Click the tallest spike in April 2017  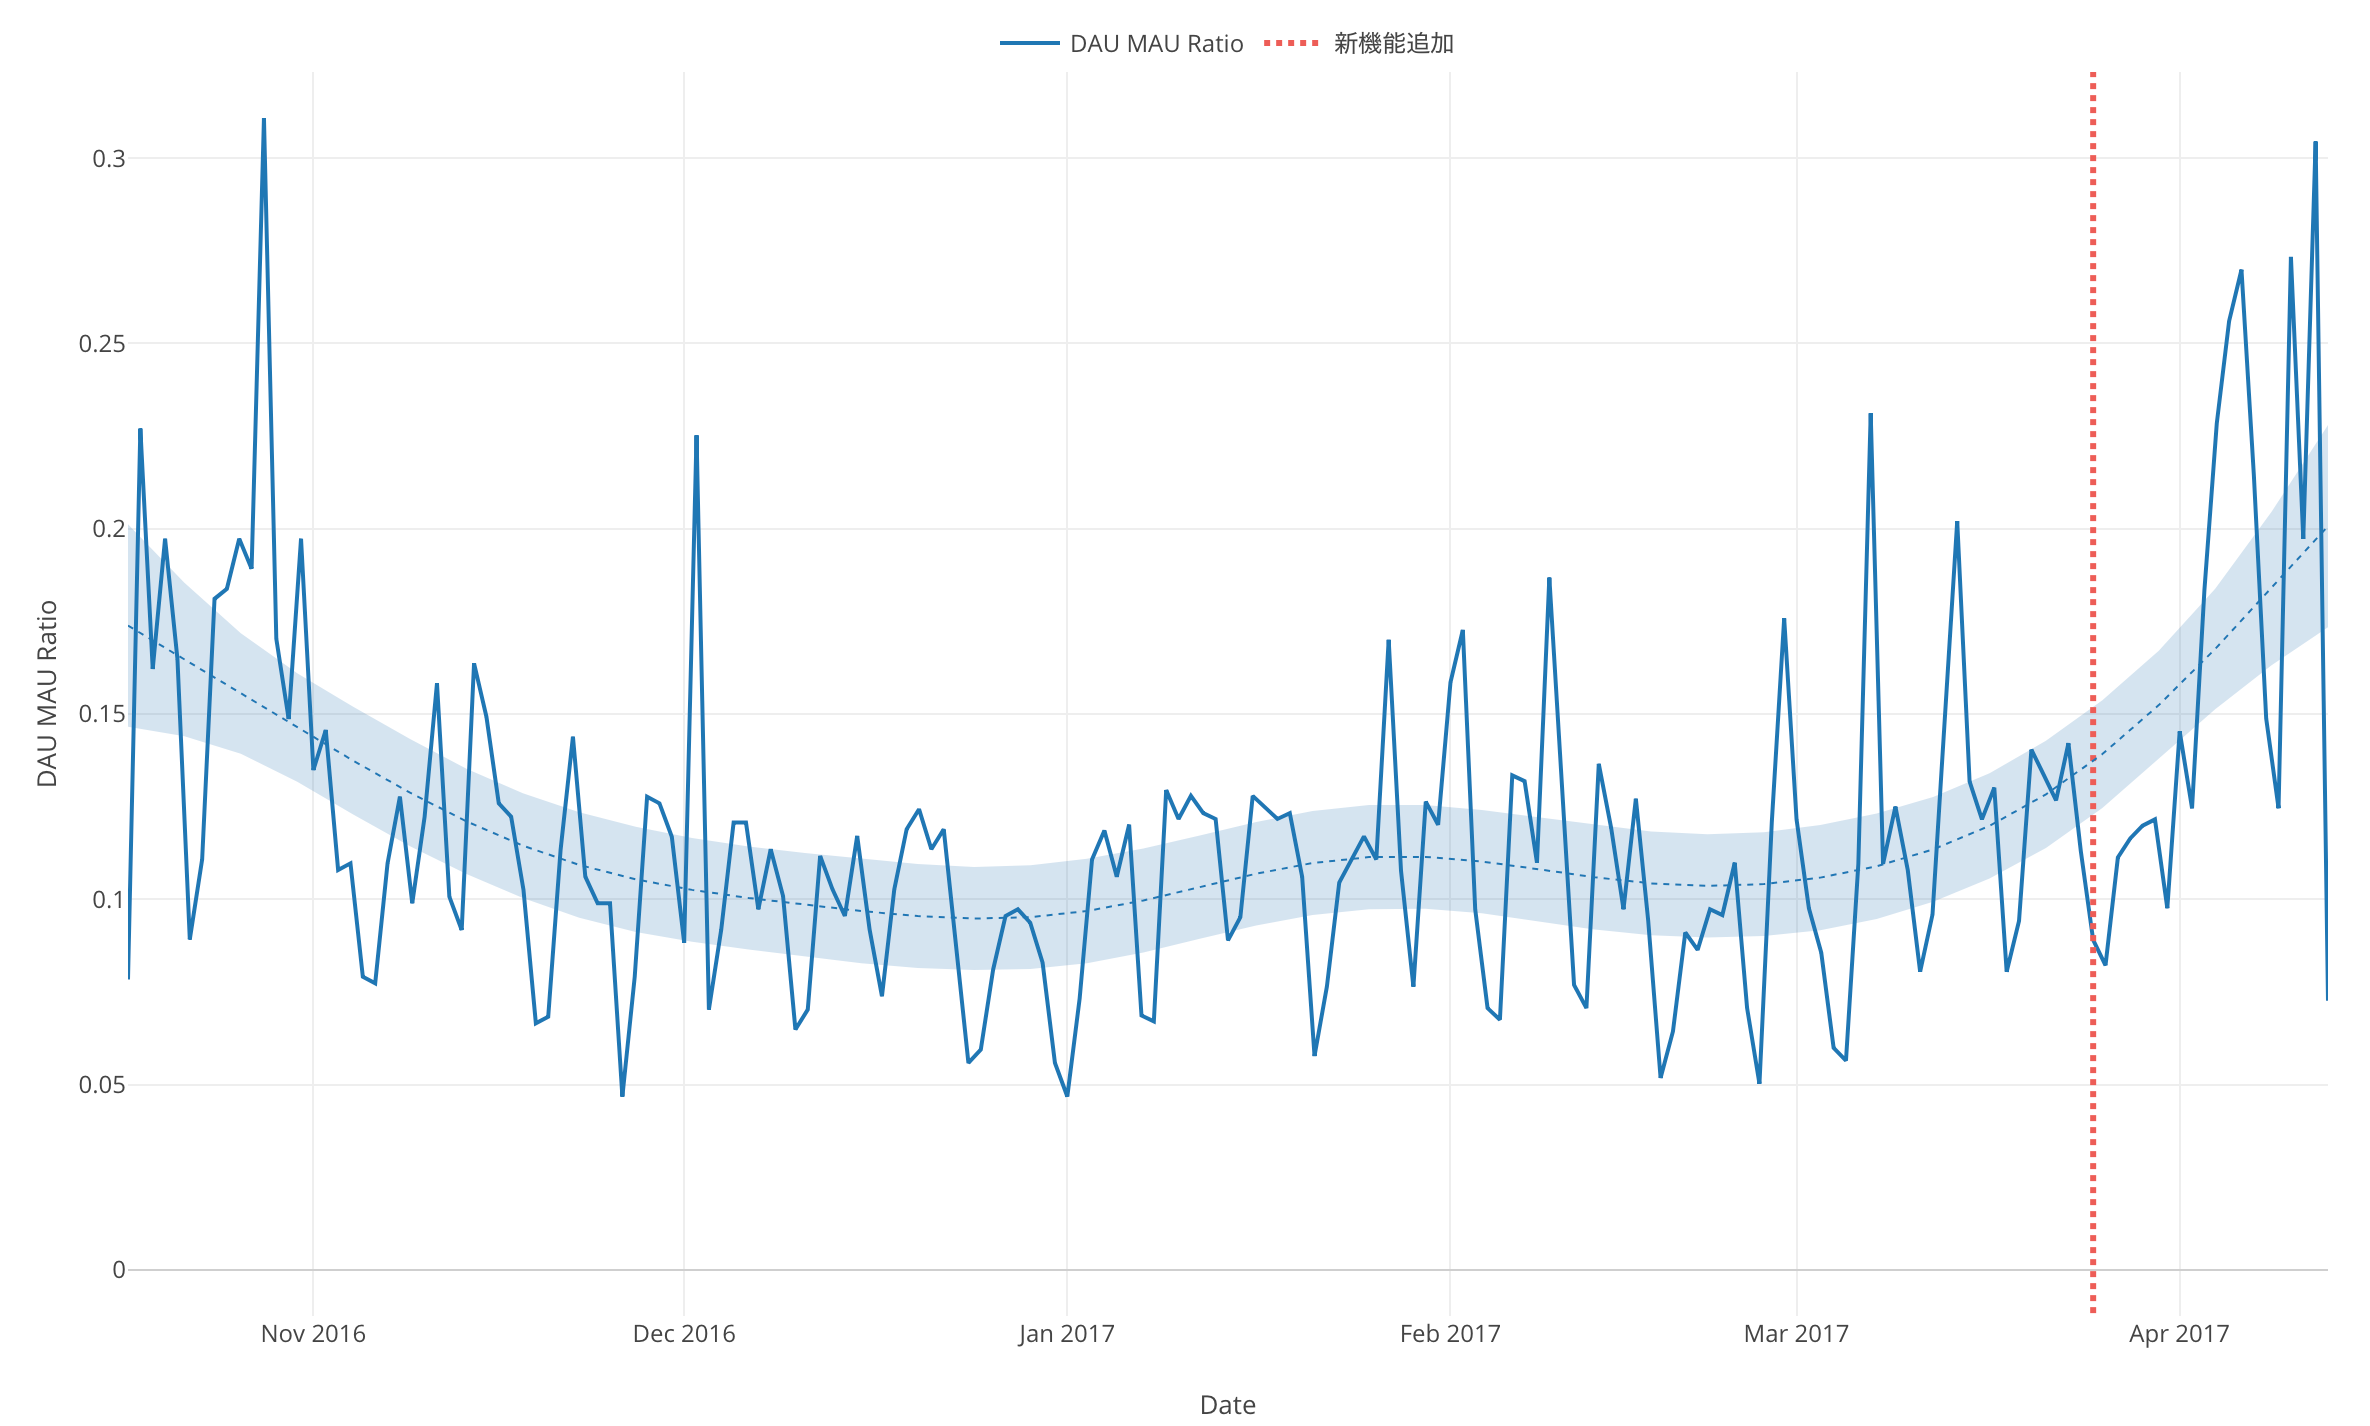click(2315, 143)
